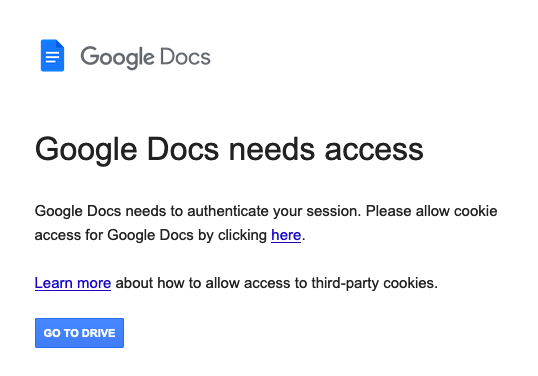The height and width of the screenshot is (376, 538).
Task: Click the blue Google Docs file icon
Action: click(x=52, y=56)
